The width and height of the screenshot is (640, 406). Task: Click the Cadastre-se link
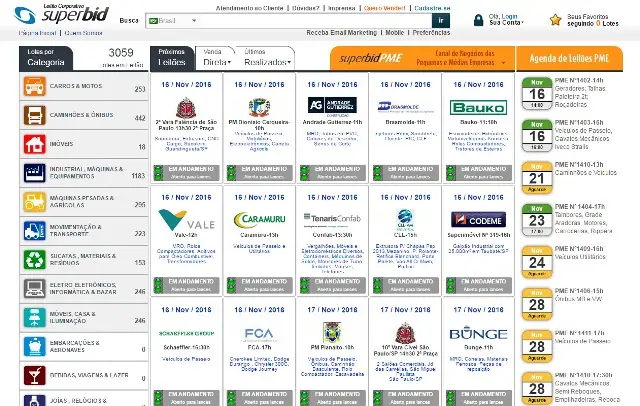(432, 8)
